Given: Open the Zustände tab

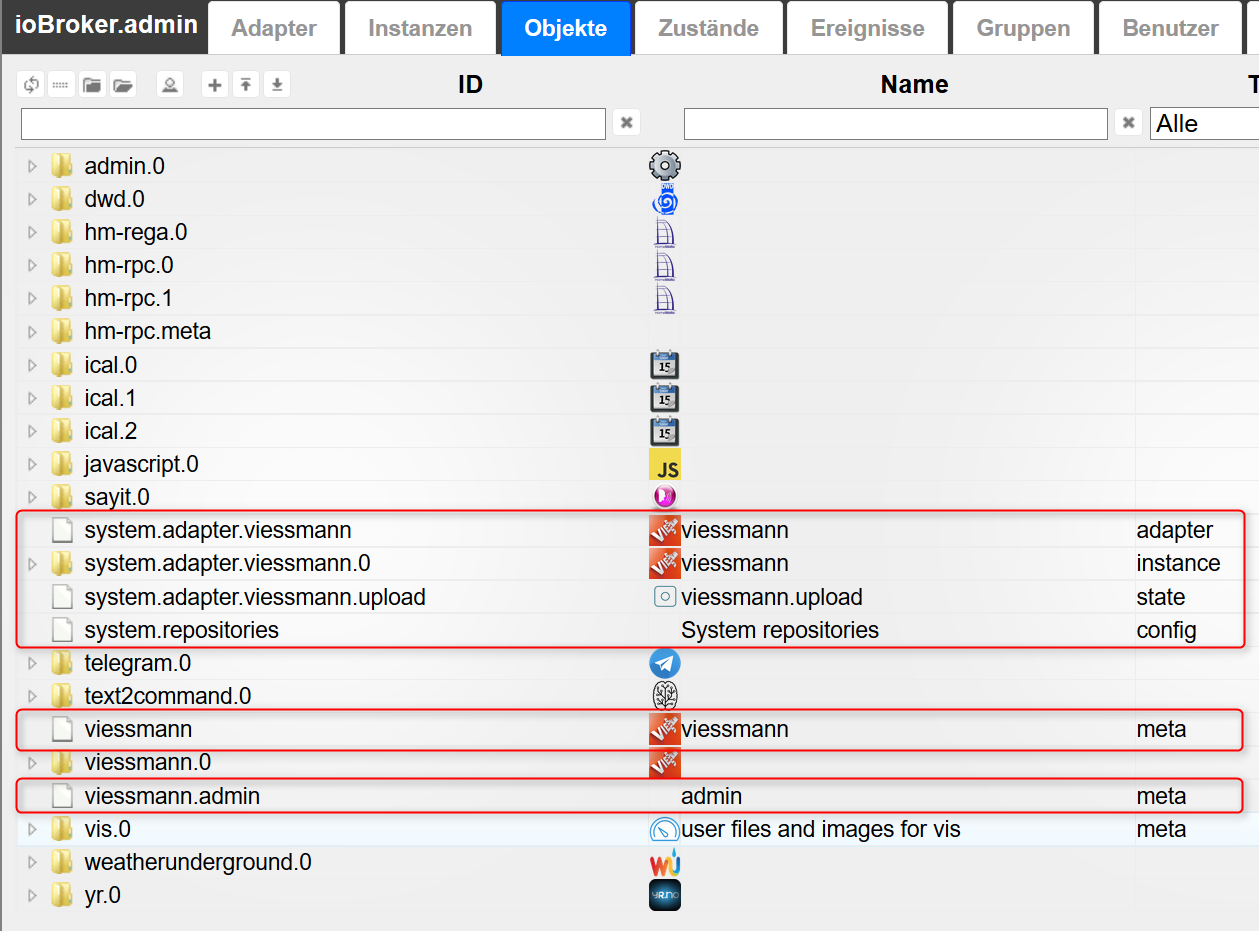Looking at the screenshot, I should coord(708,28).
